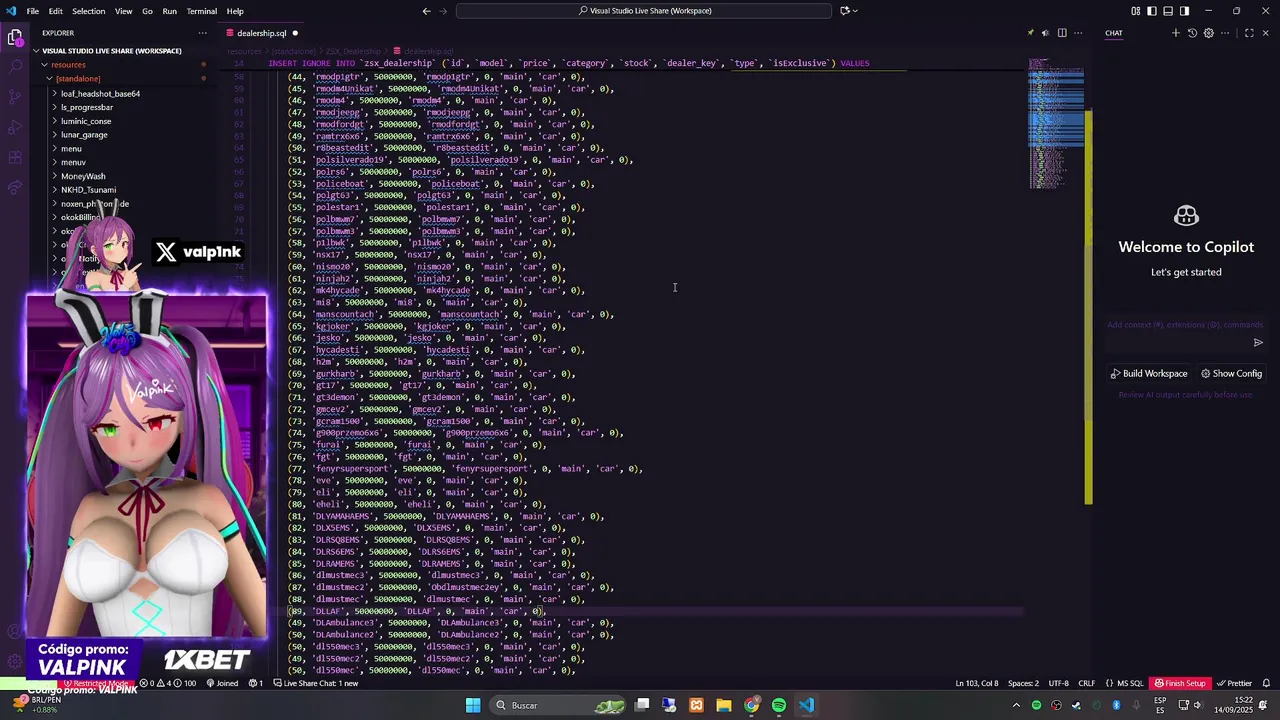The height and width of the screenshot is (720, 1280).
Task: Open editor More Actions ellipsis menu
Action: (x=1078, y=33)
